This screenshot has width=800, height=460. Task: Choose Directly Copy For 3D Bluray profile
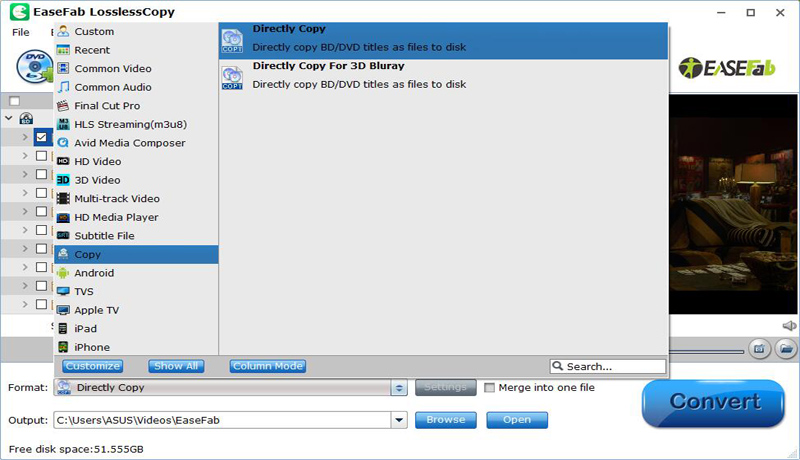[x=443, y=78]
